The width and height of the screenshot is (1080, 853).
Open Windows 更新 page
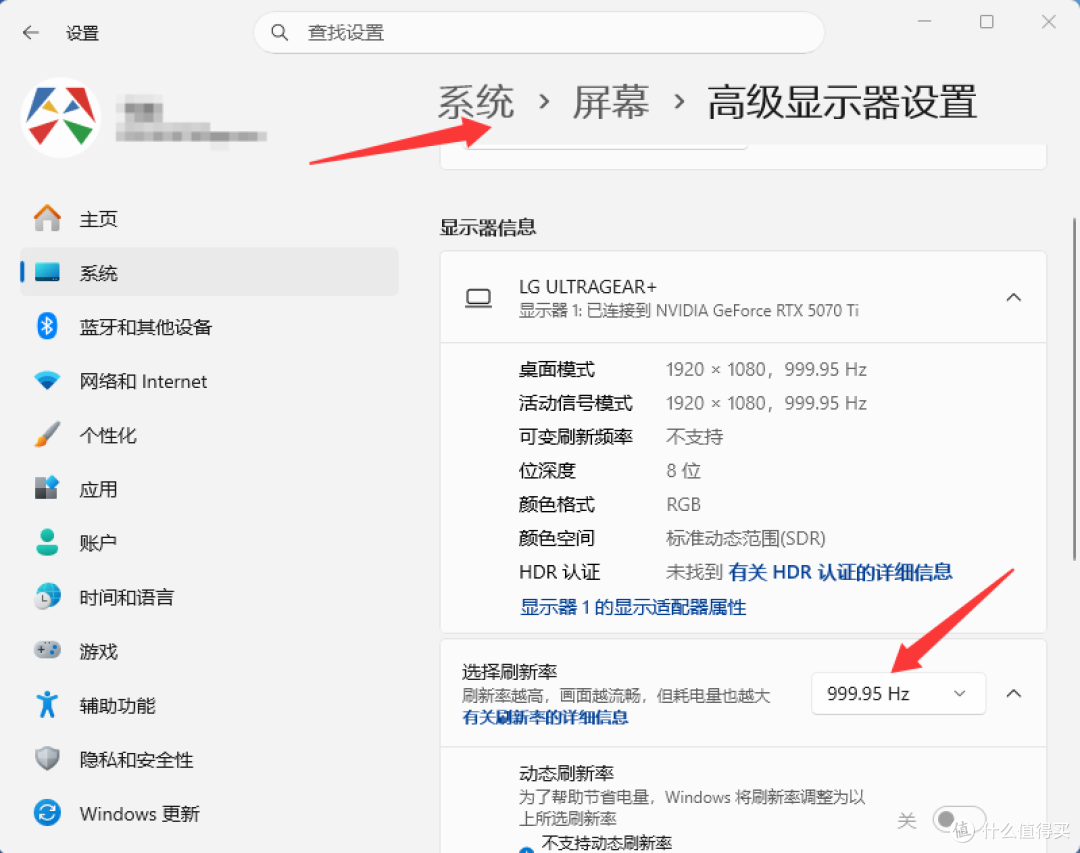click(209, 813)
